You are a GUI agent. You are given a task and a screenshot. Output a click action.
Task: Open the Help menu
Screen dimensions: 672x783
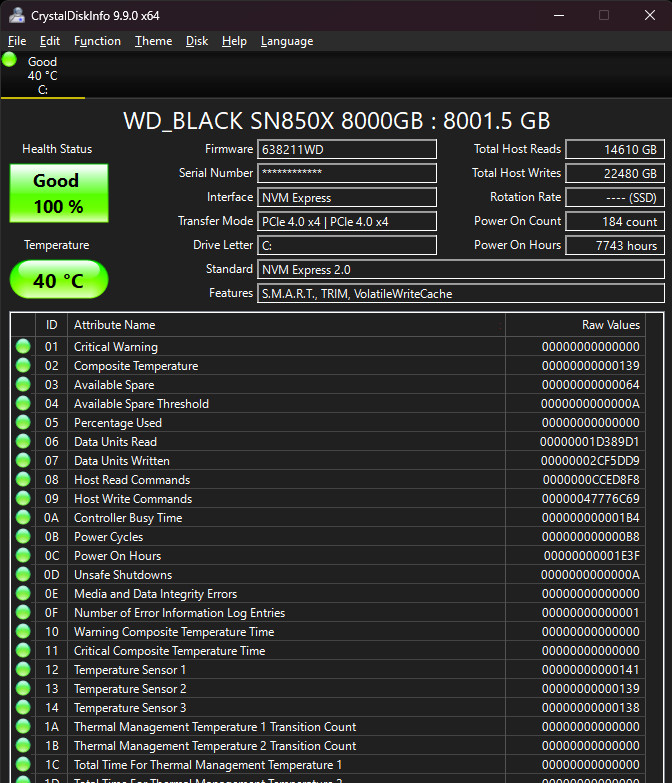tap(234, 41)
